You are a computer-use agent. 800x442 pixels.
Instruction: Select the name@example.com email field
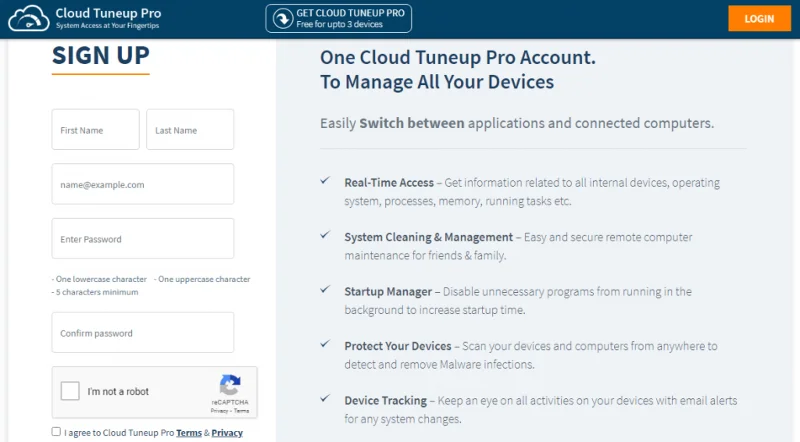tap(143, 184)
